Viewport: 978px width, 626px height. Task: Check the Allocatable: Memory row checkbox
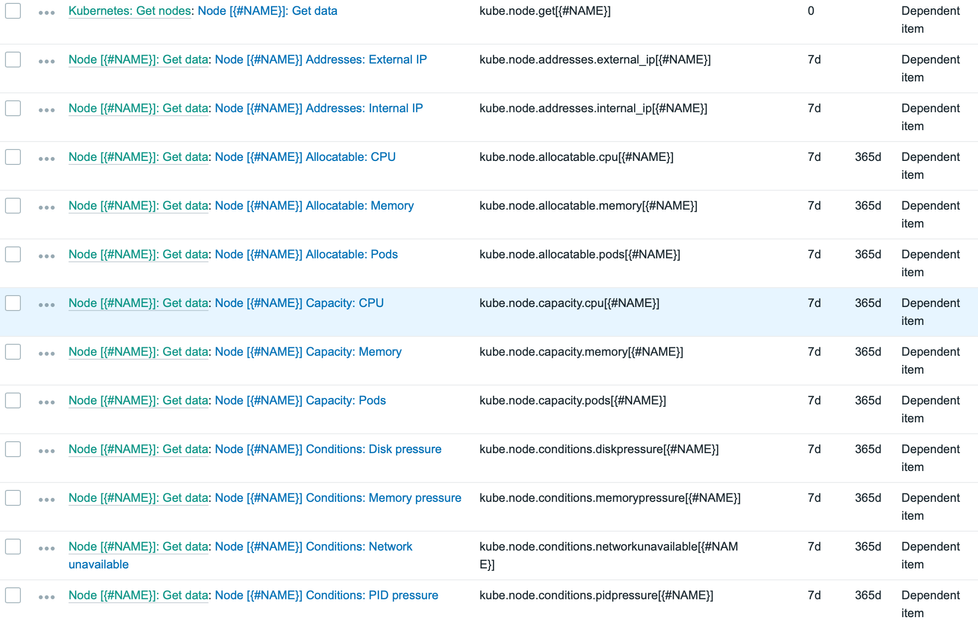[13, 205]
